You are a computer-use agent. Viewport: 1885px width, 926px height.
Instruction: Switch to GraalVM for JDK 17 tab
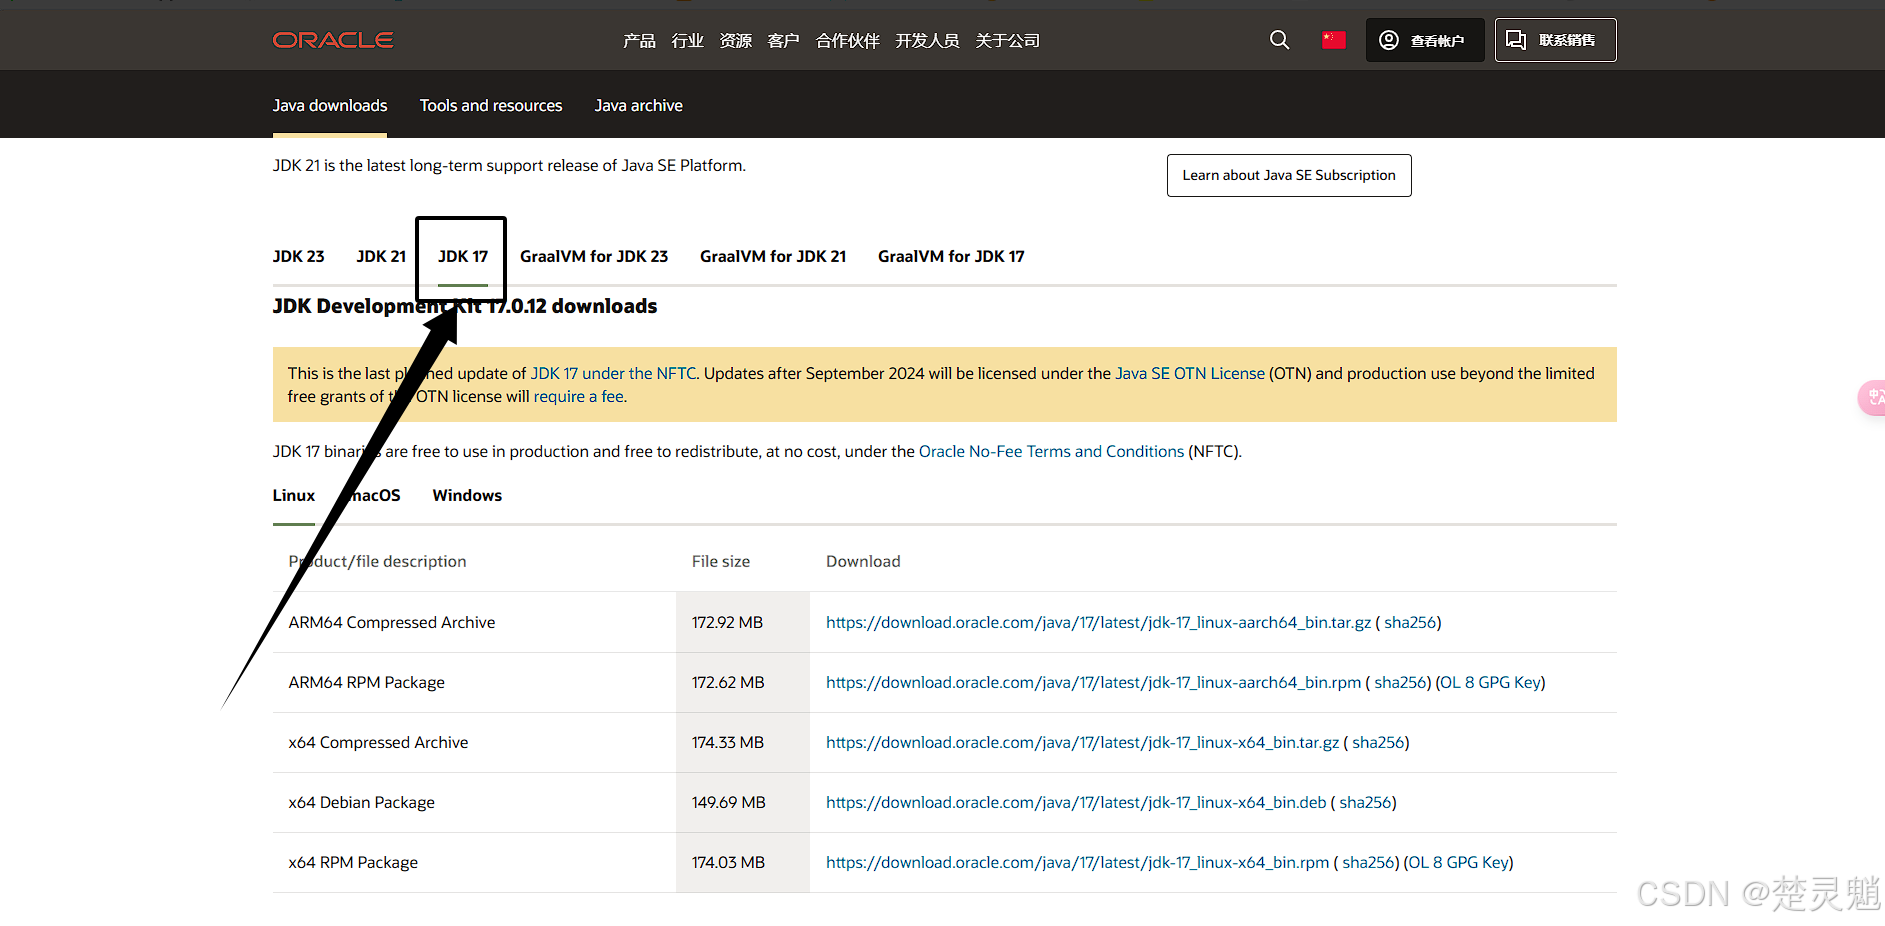point(951,256)
